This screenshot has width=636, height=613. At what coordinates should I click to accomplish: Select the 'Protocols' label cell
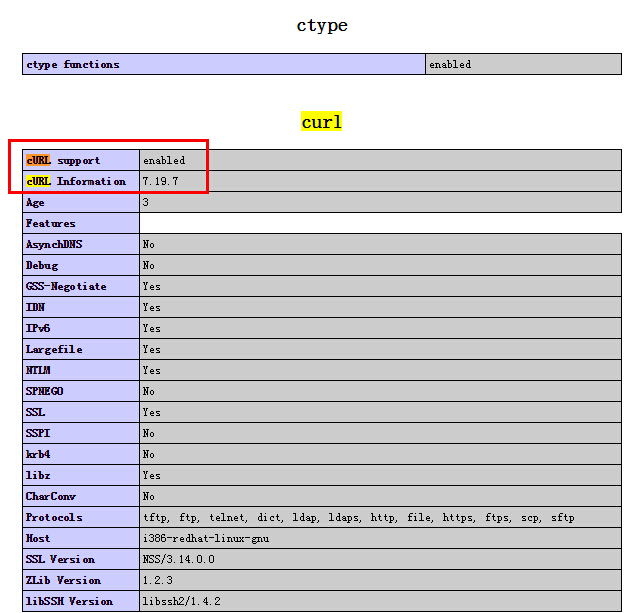coord(81,517)
